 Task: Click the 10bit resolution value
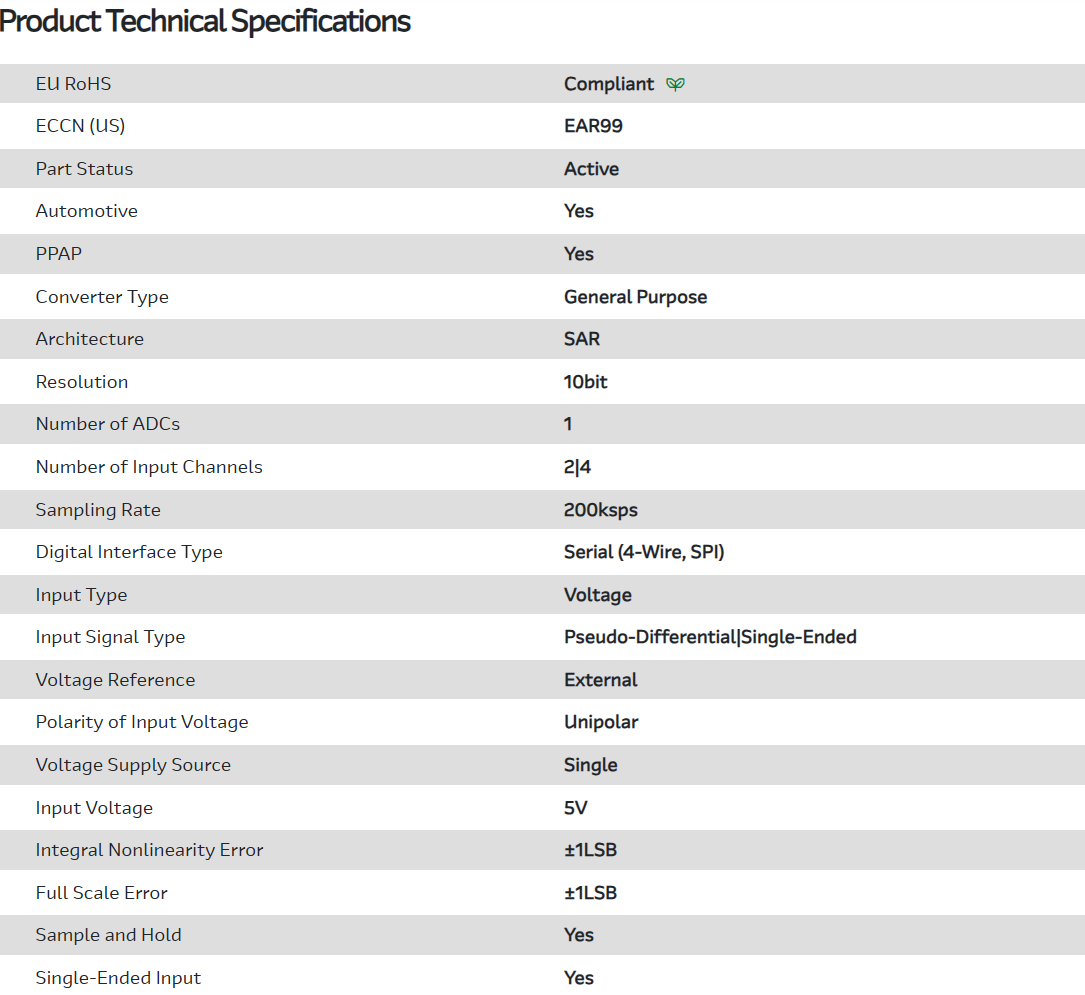(x=585, y=382)
